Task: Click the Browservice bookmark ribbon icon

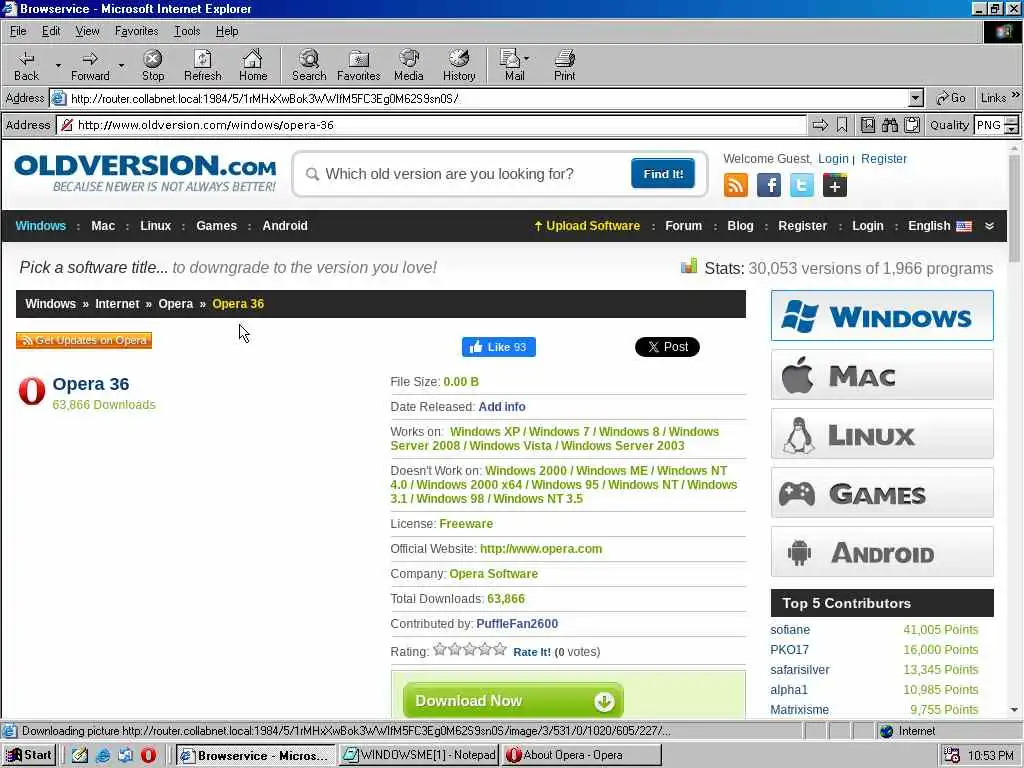Action: (842, 125)
